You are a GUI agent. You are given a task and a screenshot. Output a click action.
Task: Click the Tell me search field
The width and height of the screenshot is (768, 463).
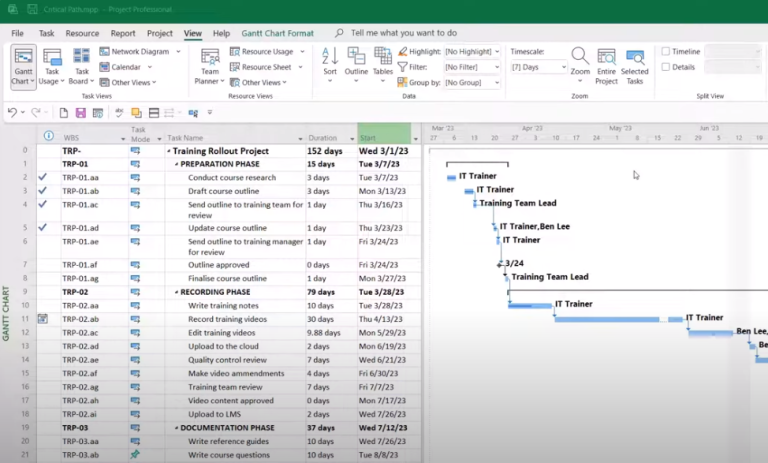[404, 33]
